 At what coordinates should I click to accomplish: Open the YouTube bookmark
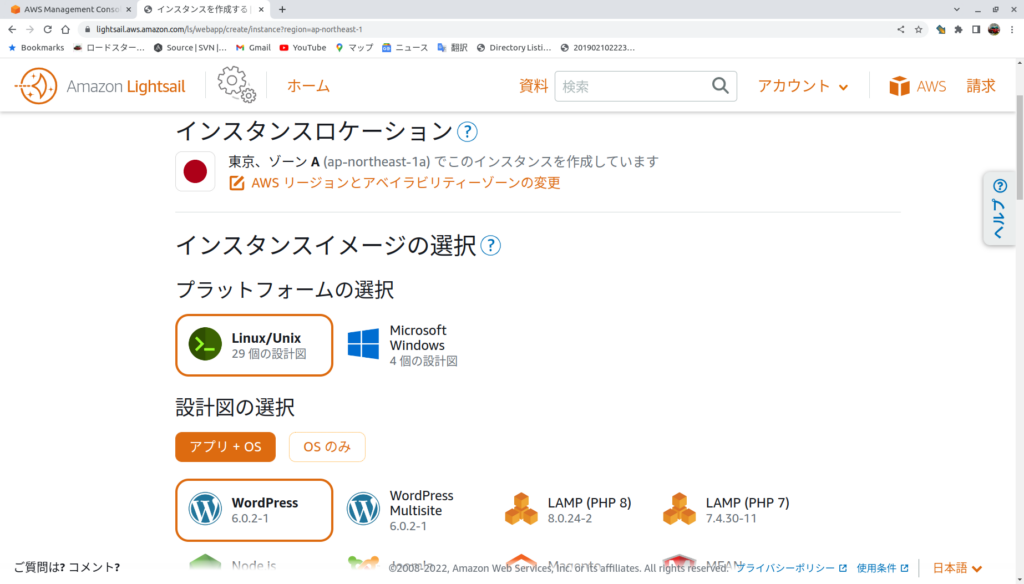tap(303, 48)
